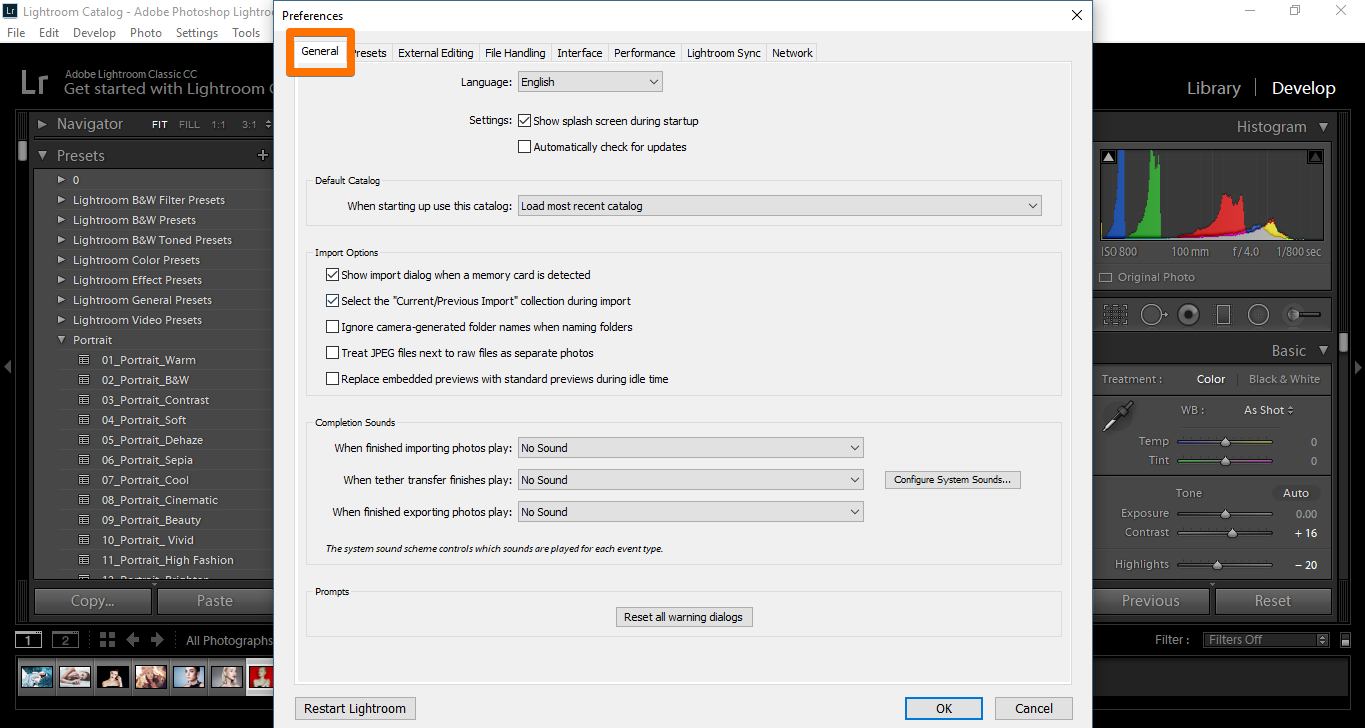Click the Temp slider handle
Screen dimensions: 1365x728
(x=1225, y=441)
